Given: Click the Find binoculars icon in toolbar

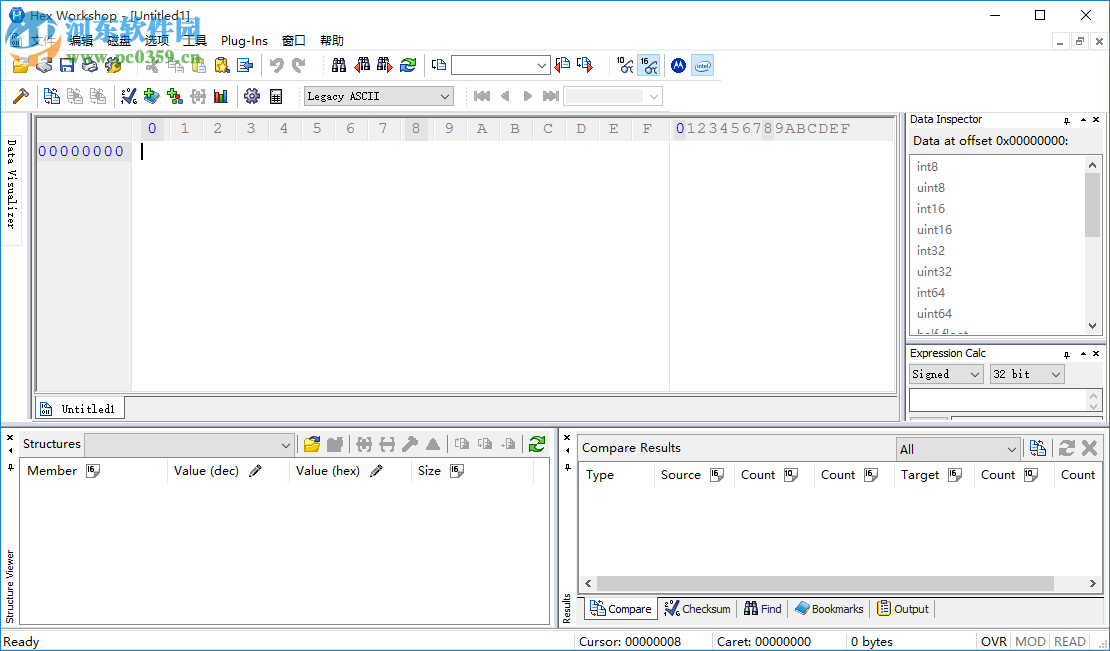Looking at the screenshot, I should click(x=339, y=65).
